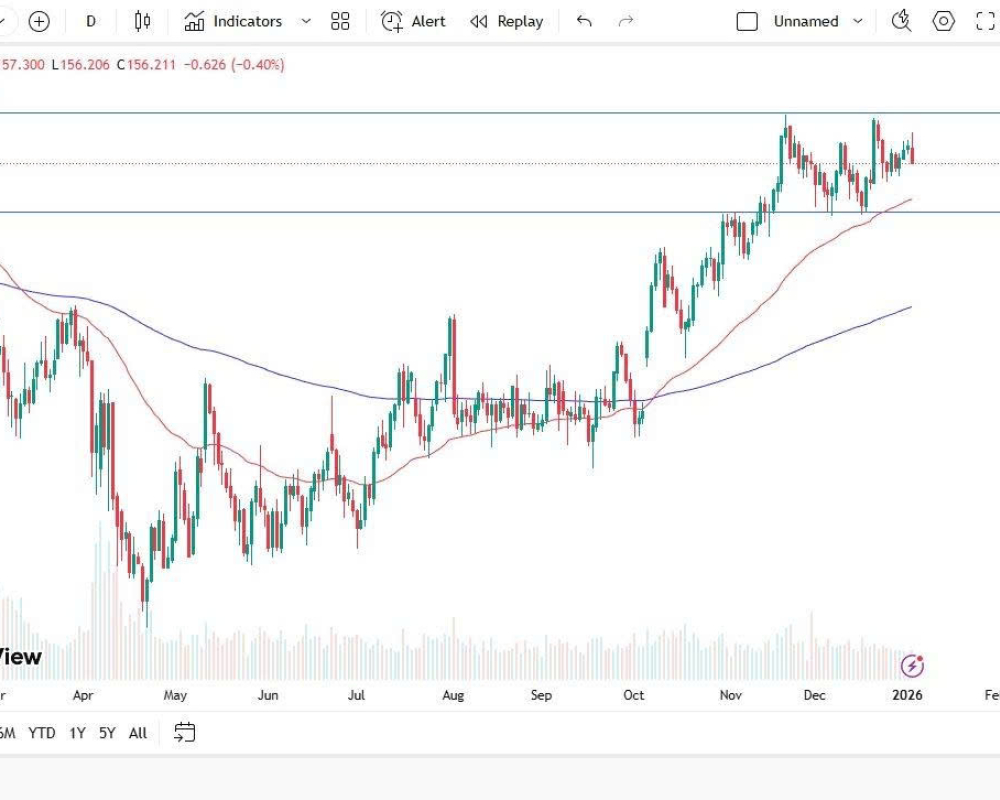Click the redo arrow toggle
Screen dimensions: 1000x800
click(x=626, y=20)
